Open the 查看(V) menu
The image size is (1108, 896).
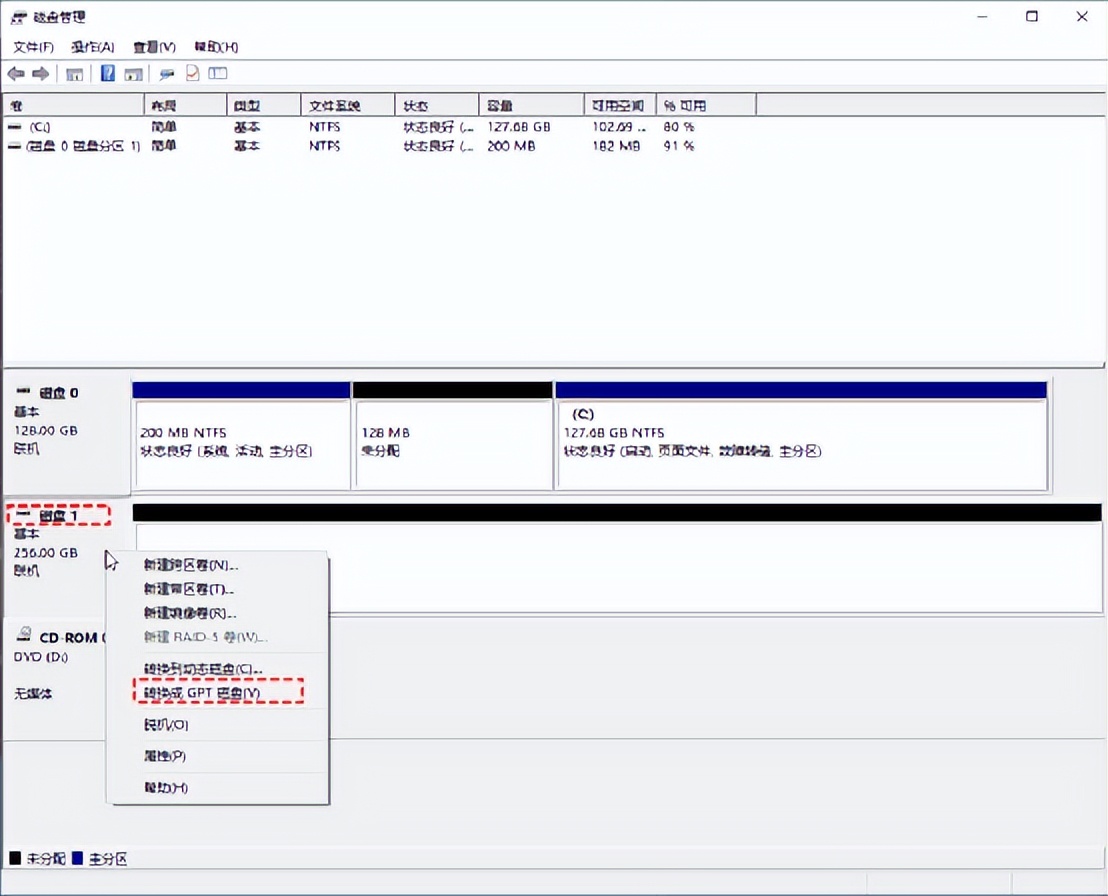[154, 47]
